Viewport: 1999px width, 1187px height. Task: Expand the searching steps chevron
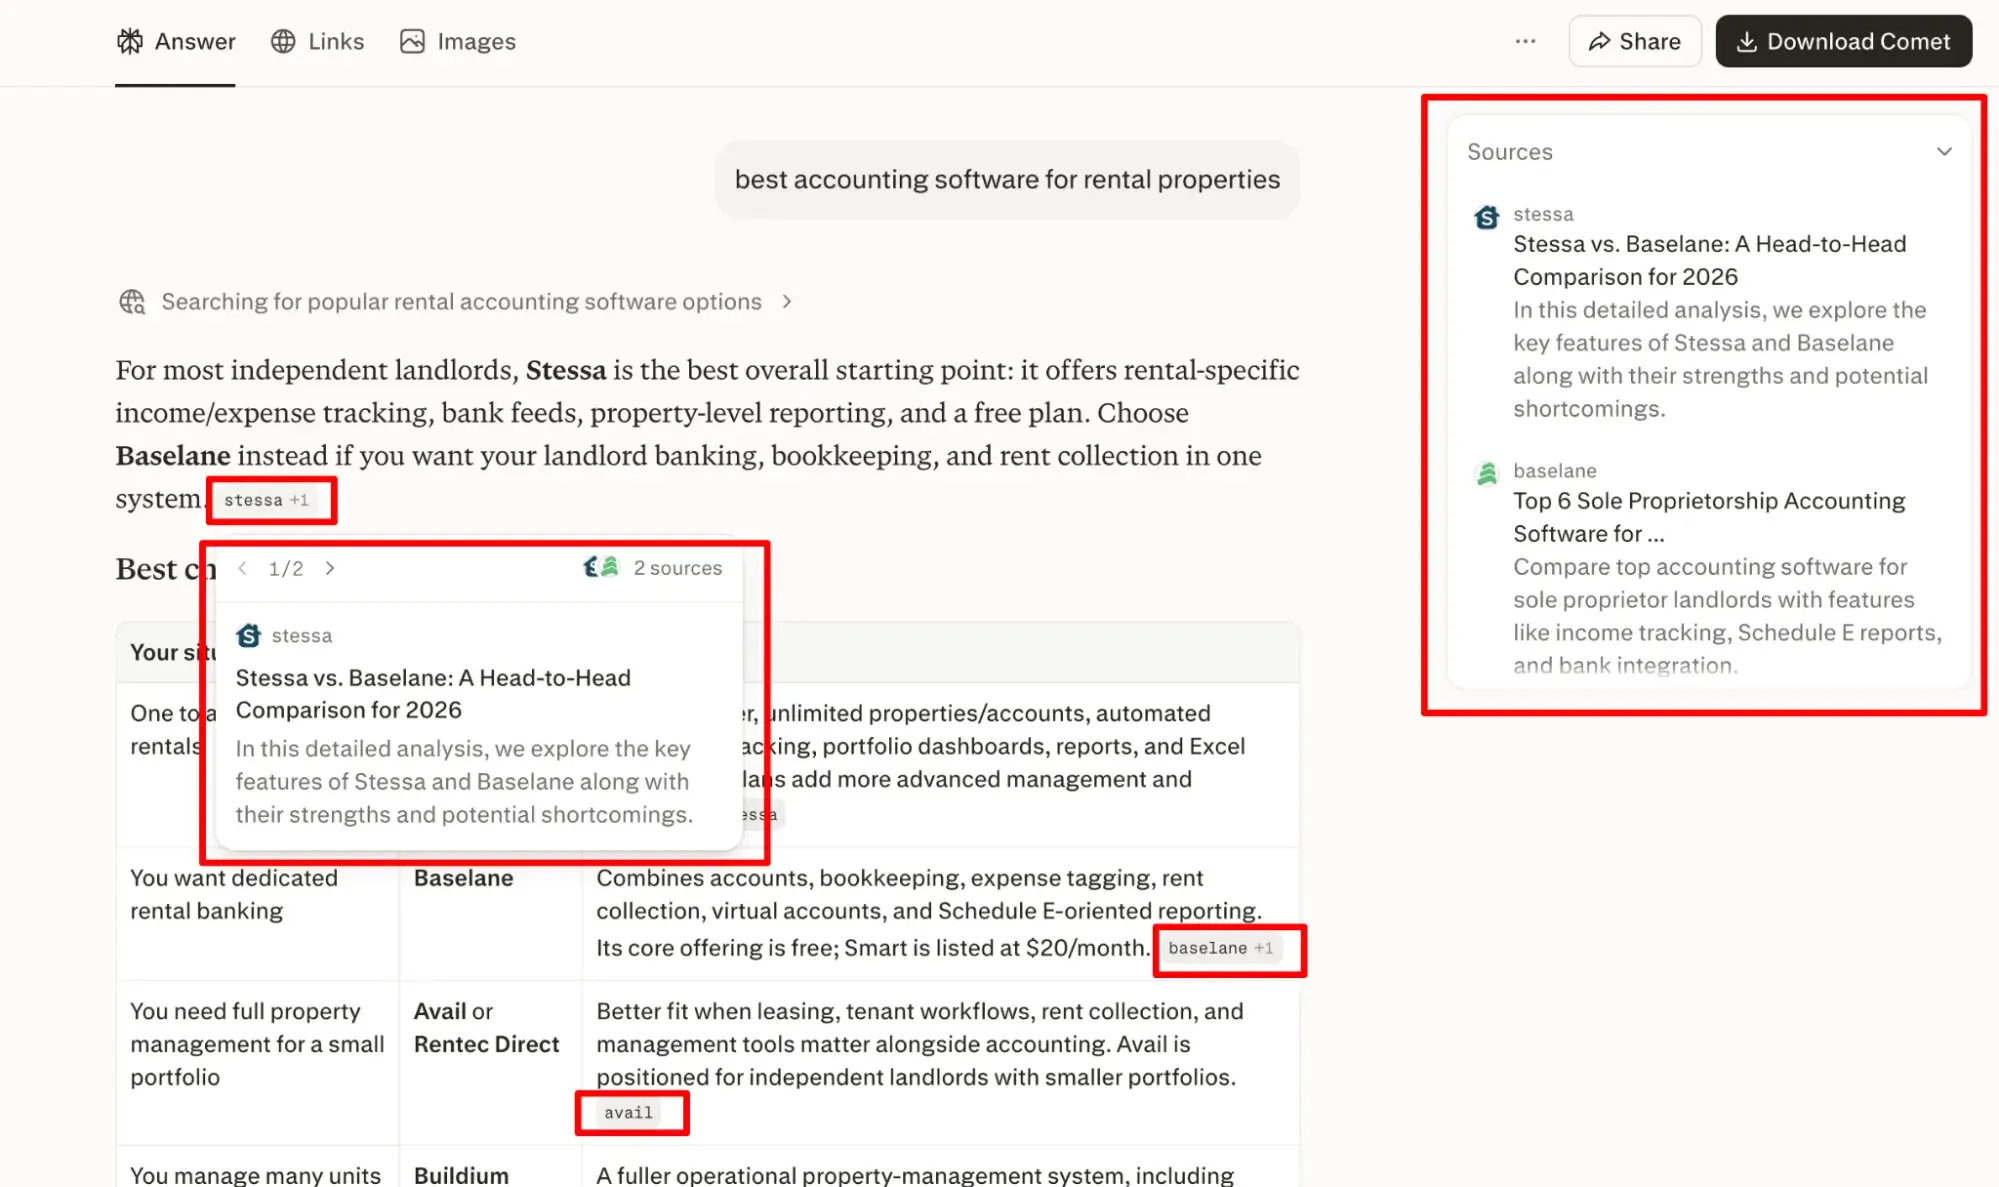click(x=787, y=301)
